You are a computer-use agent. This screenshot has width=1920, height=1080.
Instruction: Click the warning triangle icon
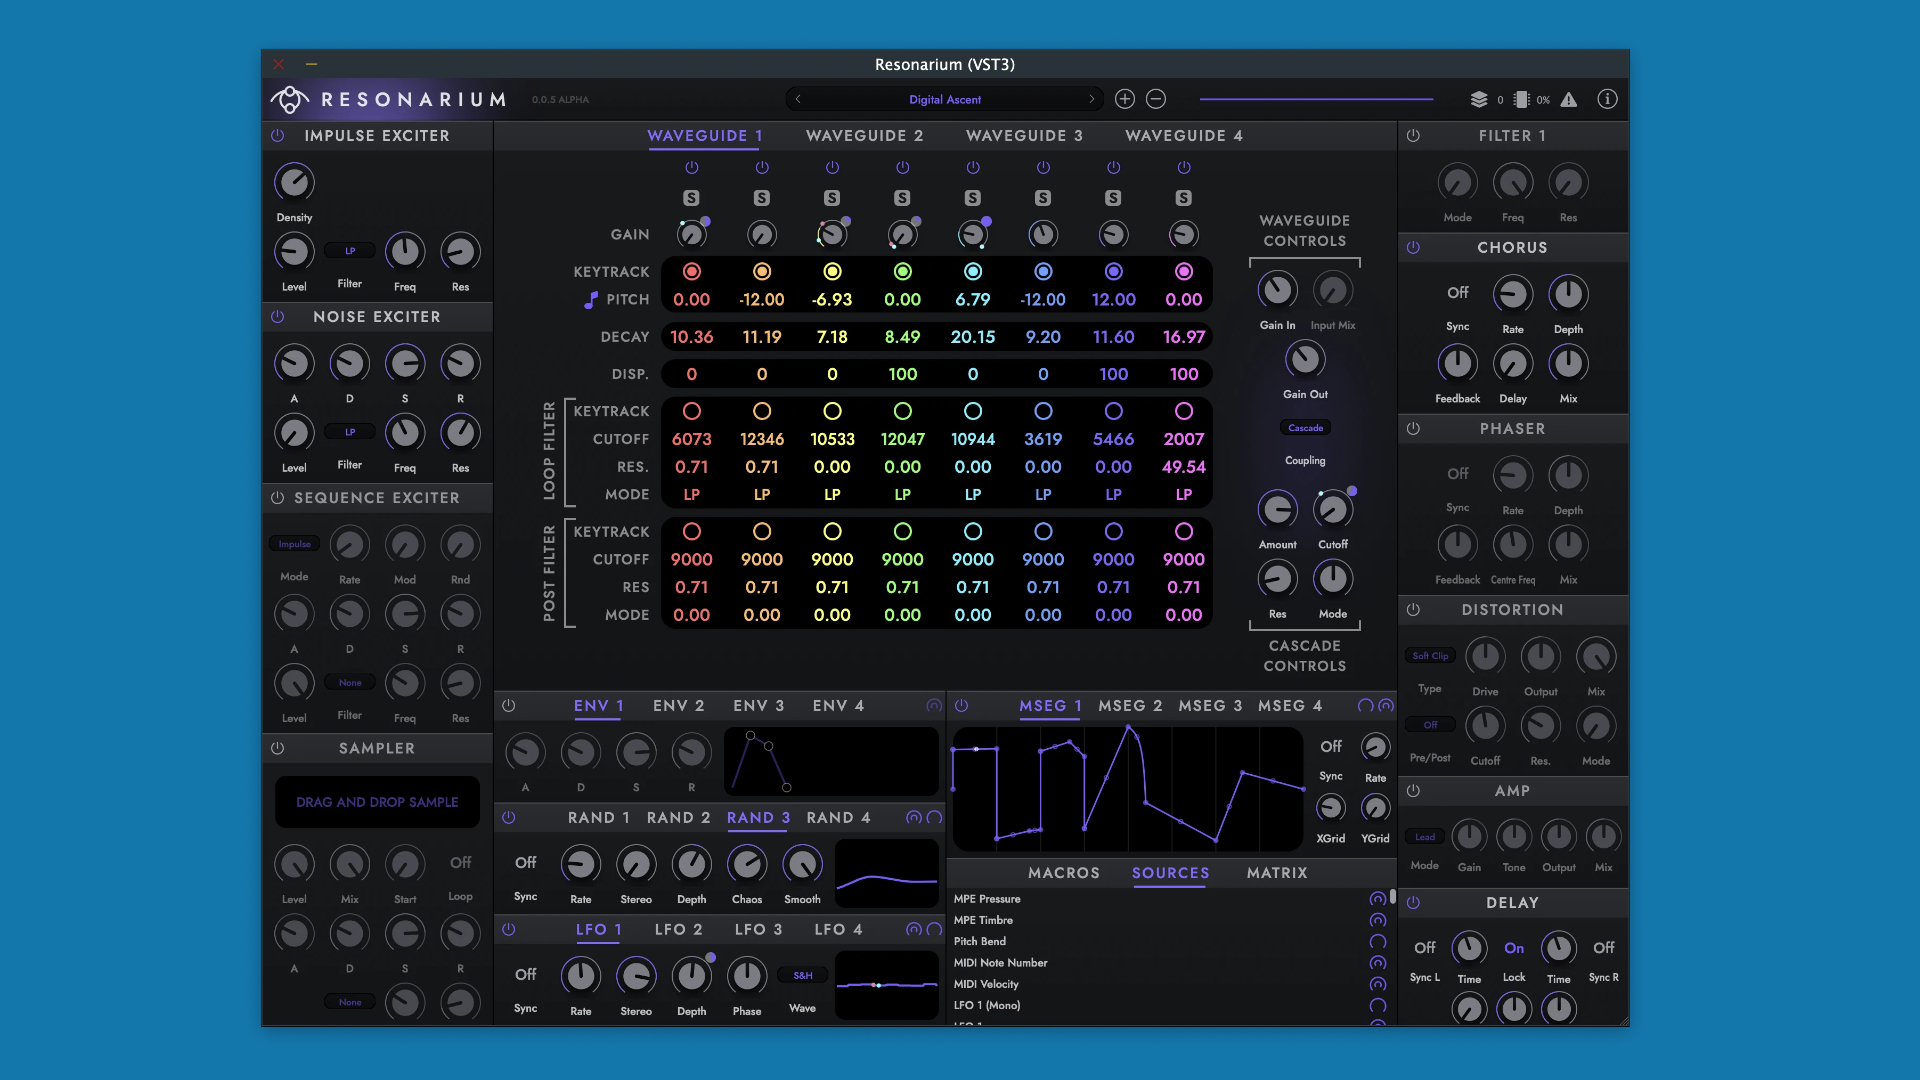[1569, 99]
